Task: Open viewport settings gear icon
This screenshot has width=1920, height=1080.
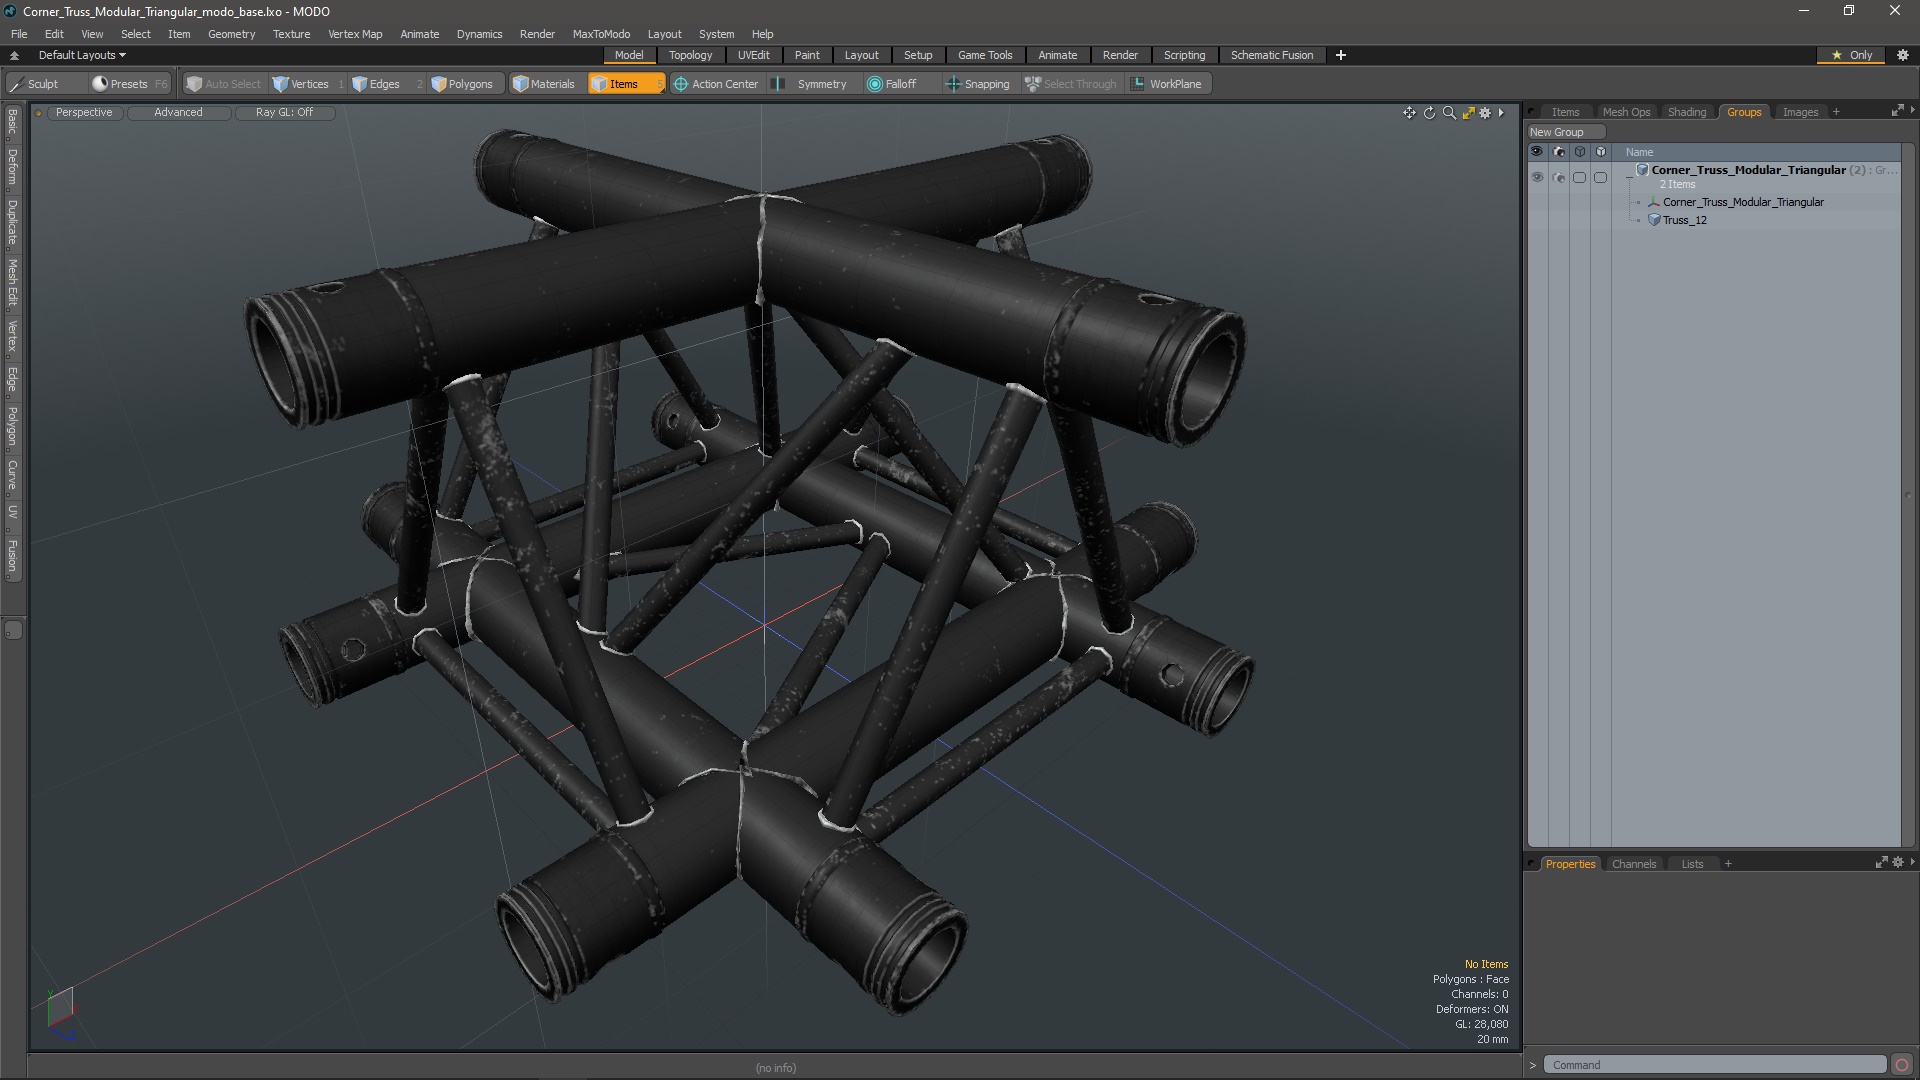Action: coord(1485,113)
